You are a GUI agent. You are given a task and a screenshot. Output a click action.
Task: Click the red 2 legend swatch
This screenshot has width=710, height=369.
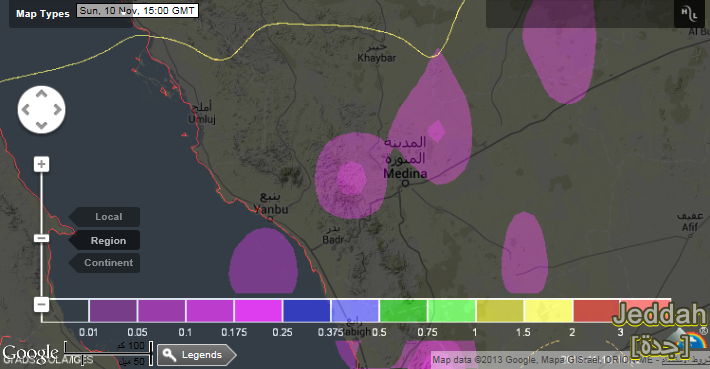tap(596, 311)
